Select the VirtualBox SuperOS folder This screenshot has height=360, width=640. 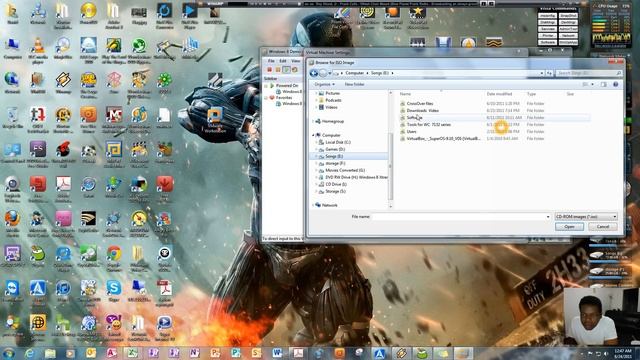(443, 139)
